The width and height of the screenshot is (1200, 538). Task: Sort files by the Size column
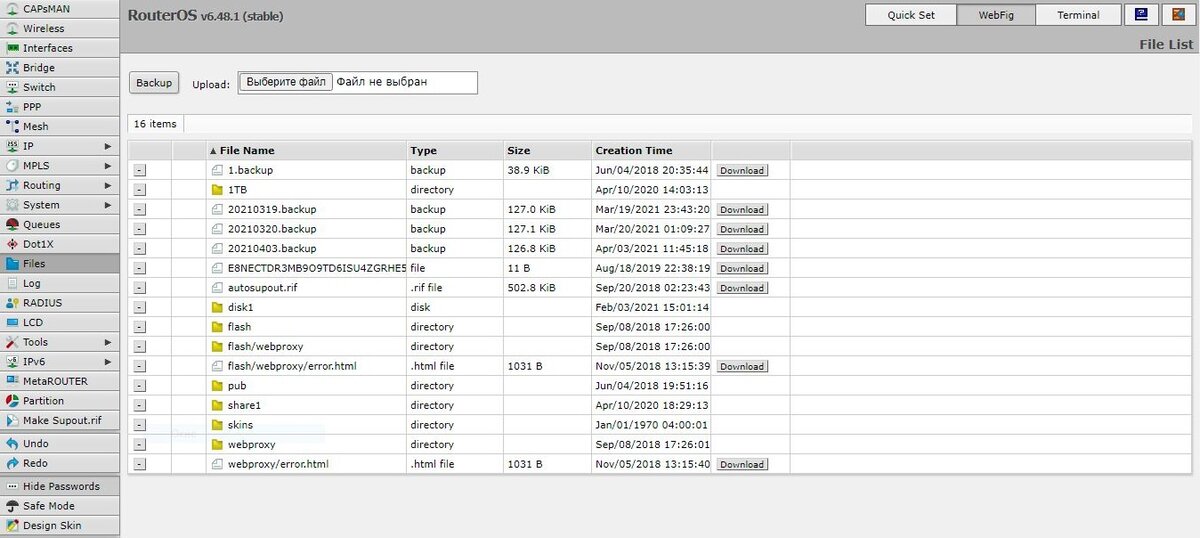548,150
